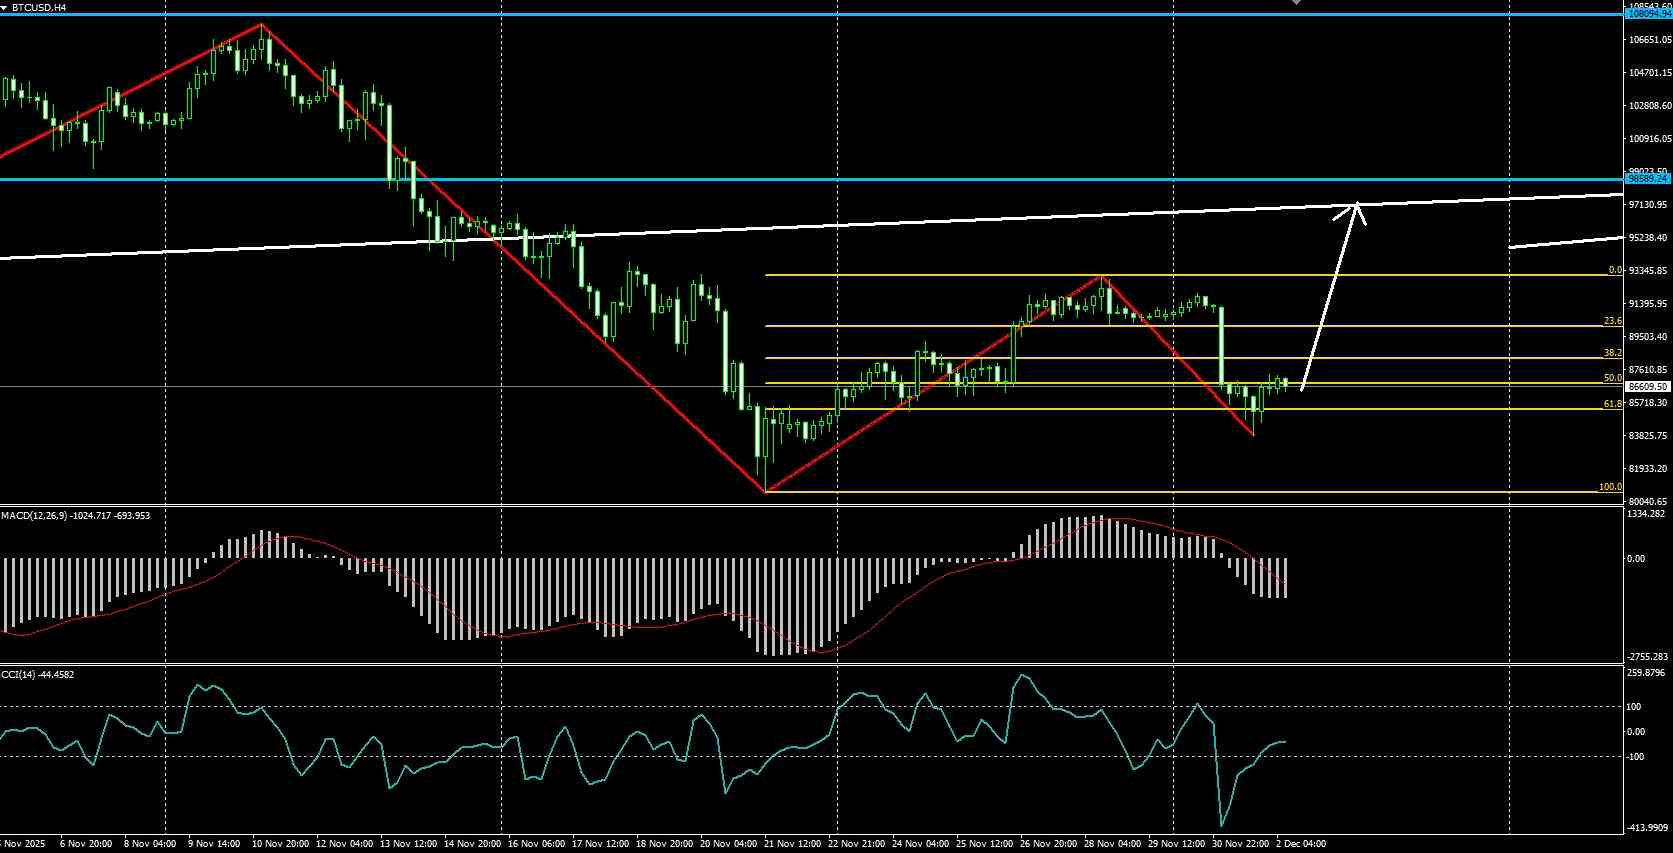Click the 97130.95 price scale value
The image size is (1673, 853).
tap(1650, 205)
